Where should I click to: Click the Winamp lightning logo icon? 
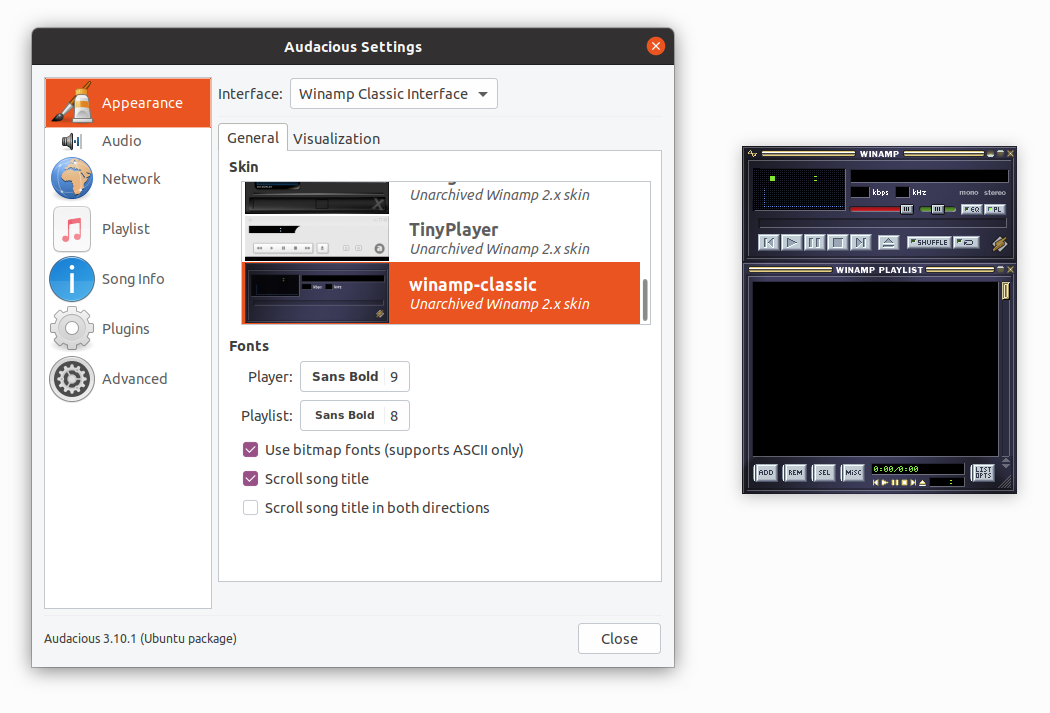753,153
